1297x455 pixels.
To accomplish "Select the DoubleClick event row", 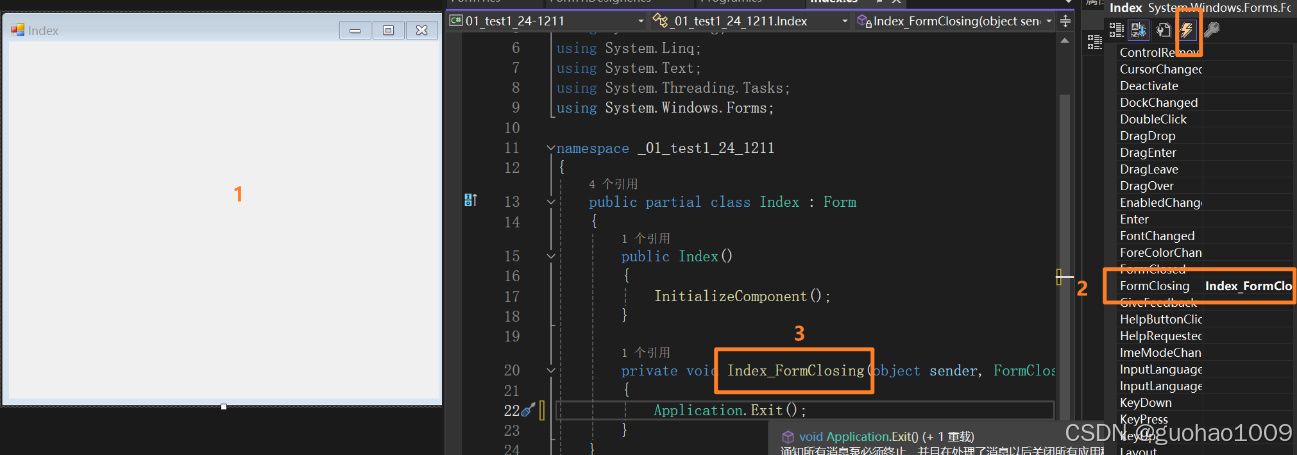I will [x=1205, y=119].
